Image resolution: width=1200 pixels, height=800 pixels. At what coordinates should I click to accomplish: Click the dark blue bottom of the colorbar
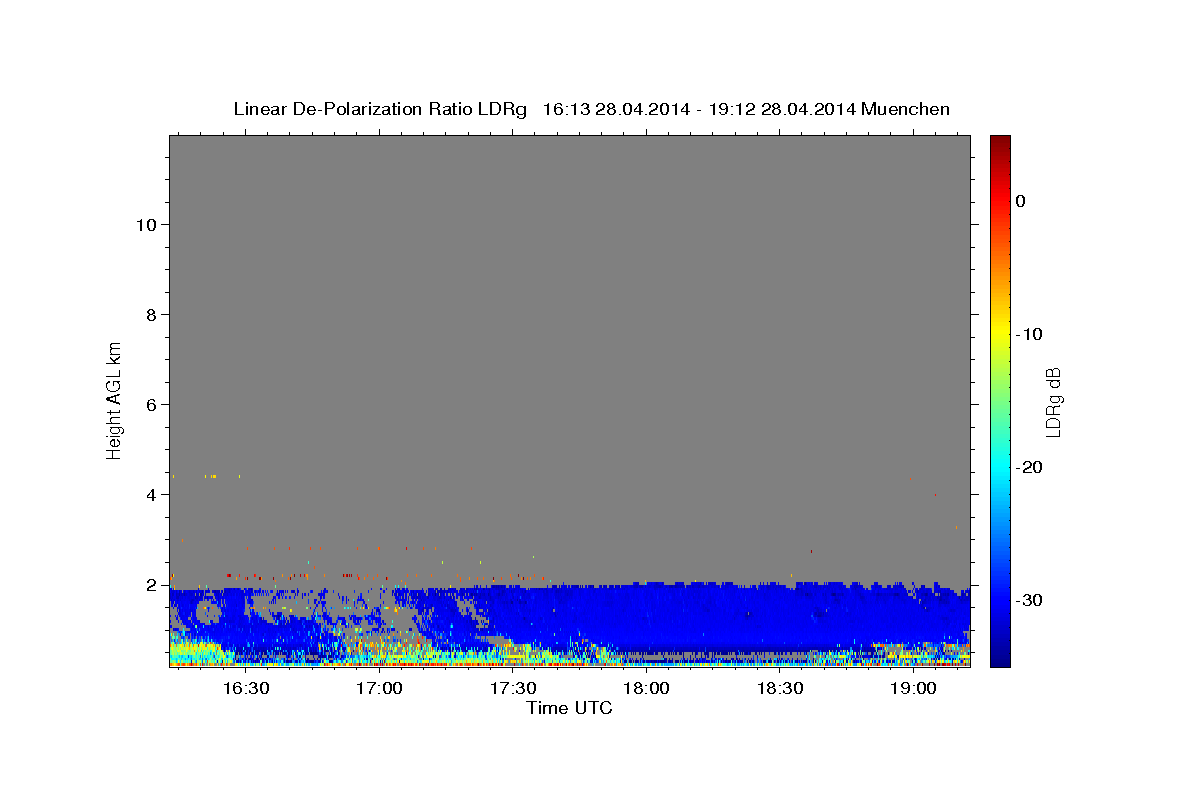[x=1000, y=657]
